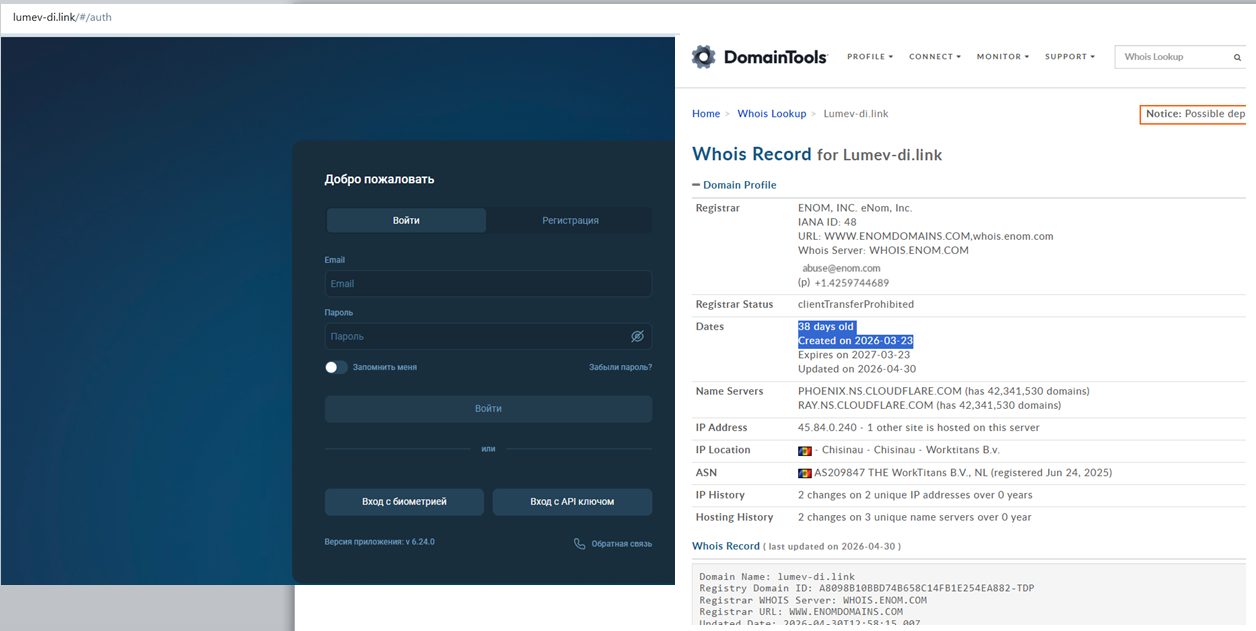Click the abuse@enom.com email text
1256x631 pixels.
(841, 268)
